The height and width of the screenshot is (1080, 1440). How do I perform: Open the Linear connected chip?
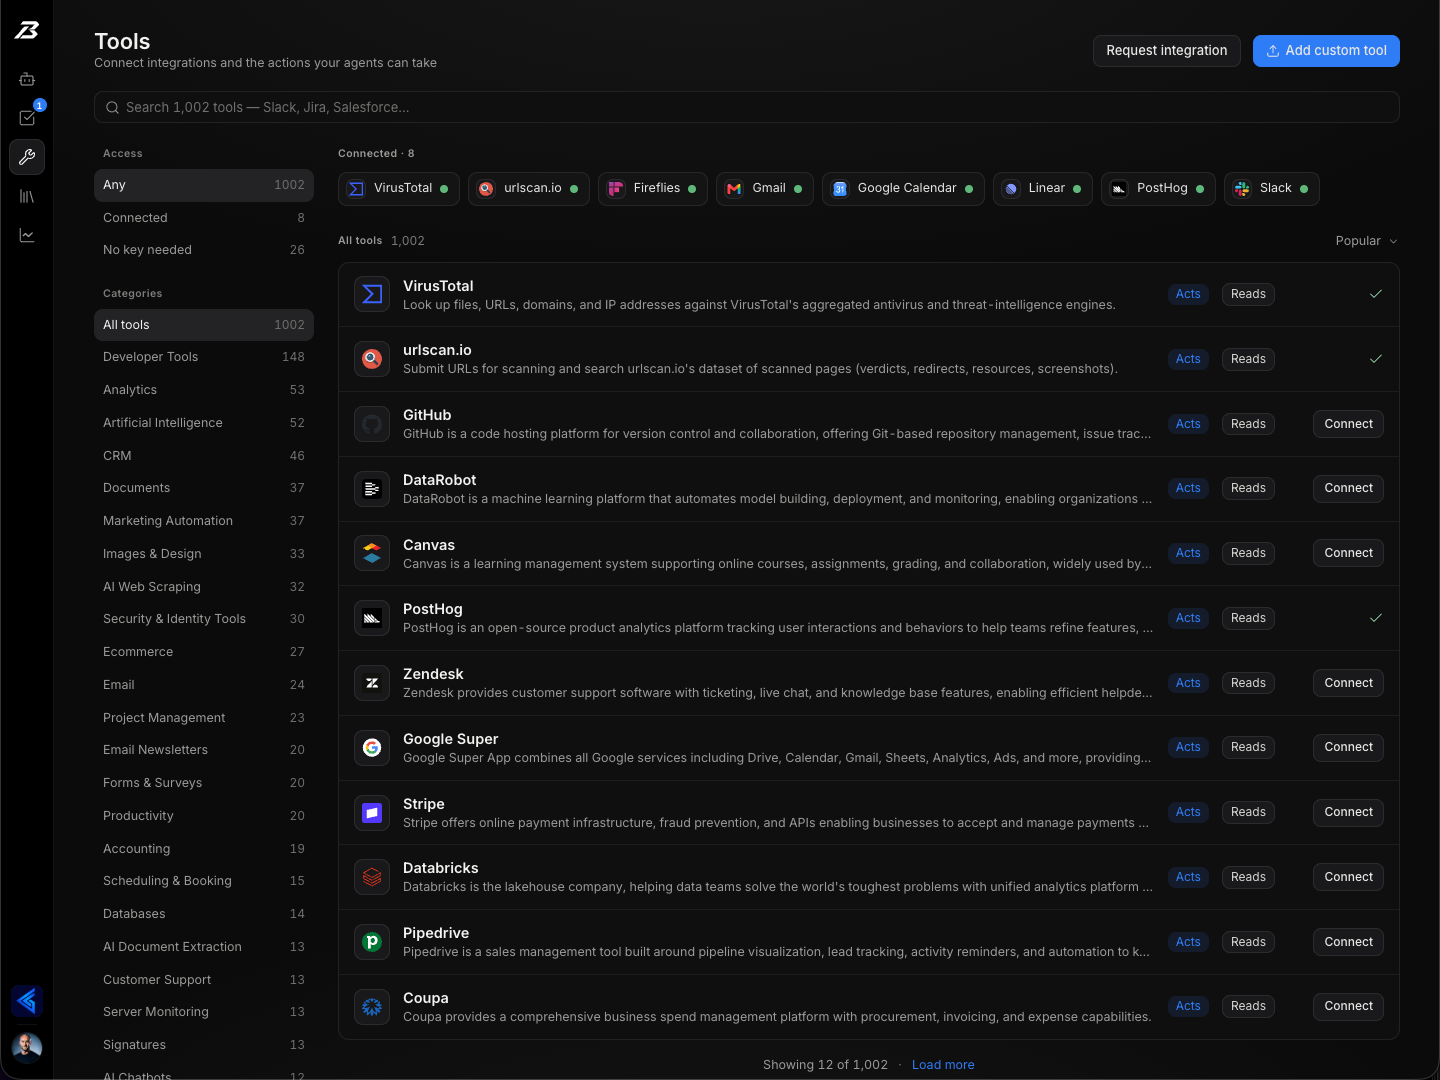[1043, 188]
